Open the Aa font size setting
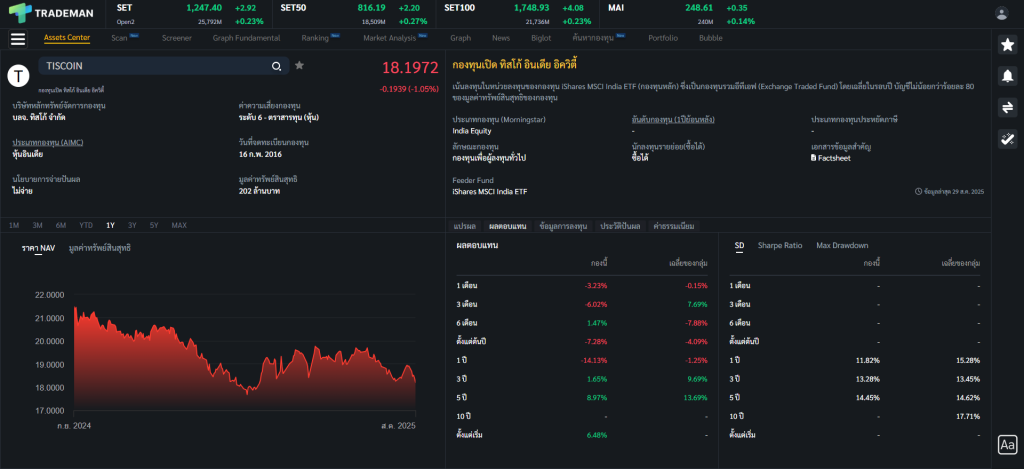 pos(1007,445)
